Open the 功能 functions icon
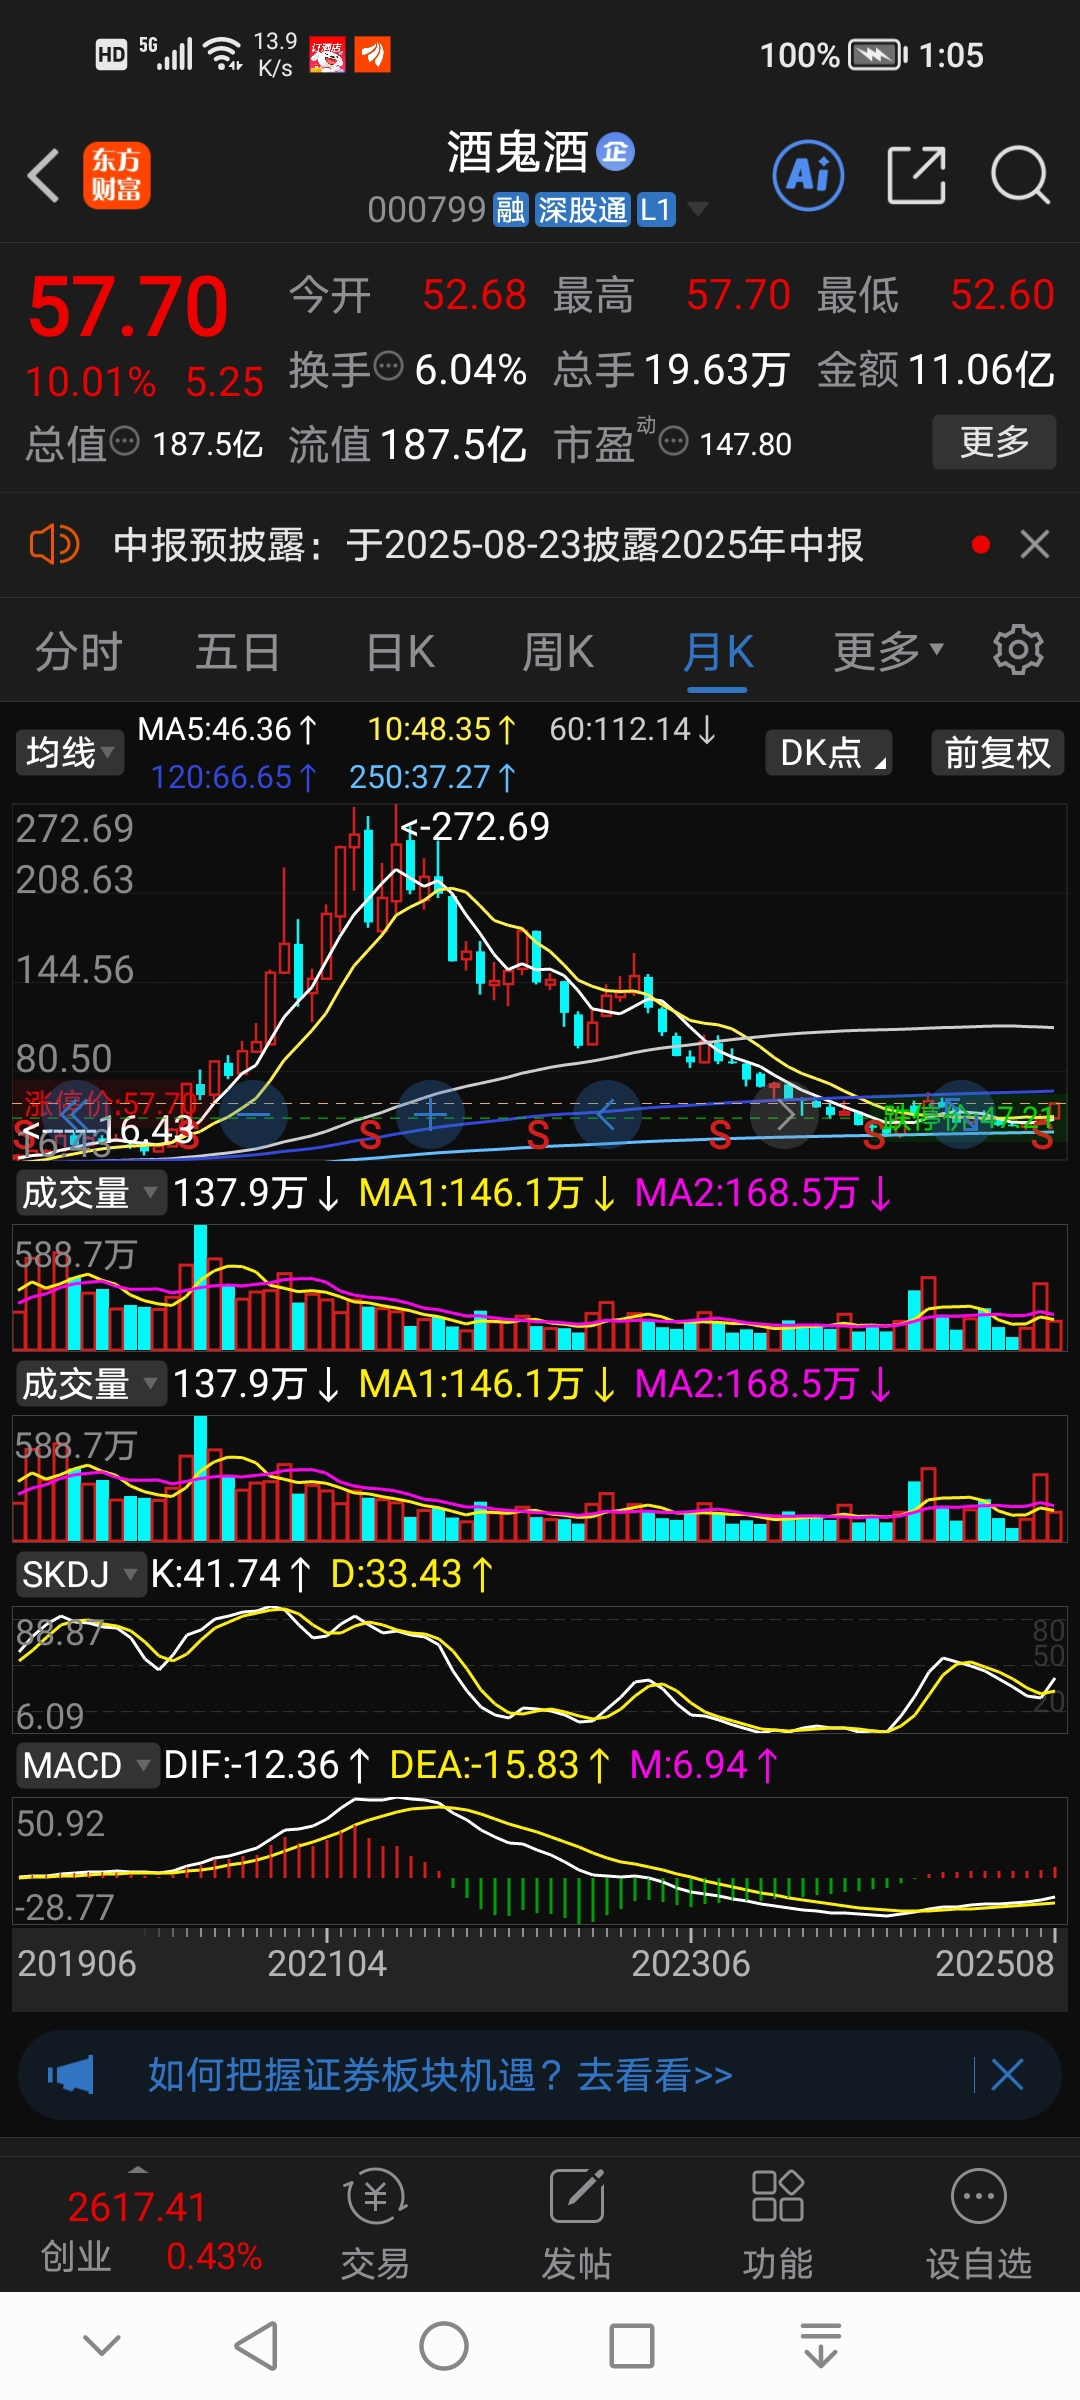 click(777, 2224)
